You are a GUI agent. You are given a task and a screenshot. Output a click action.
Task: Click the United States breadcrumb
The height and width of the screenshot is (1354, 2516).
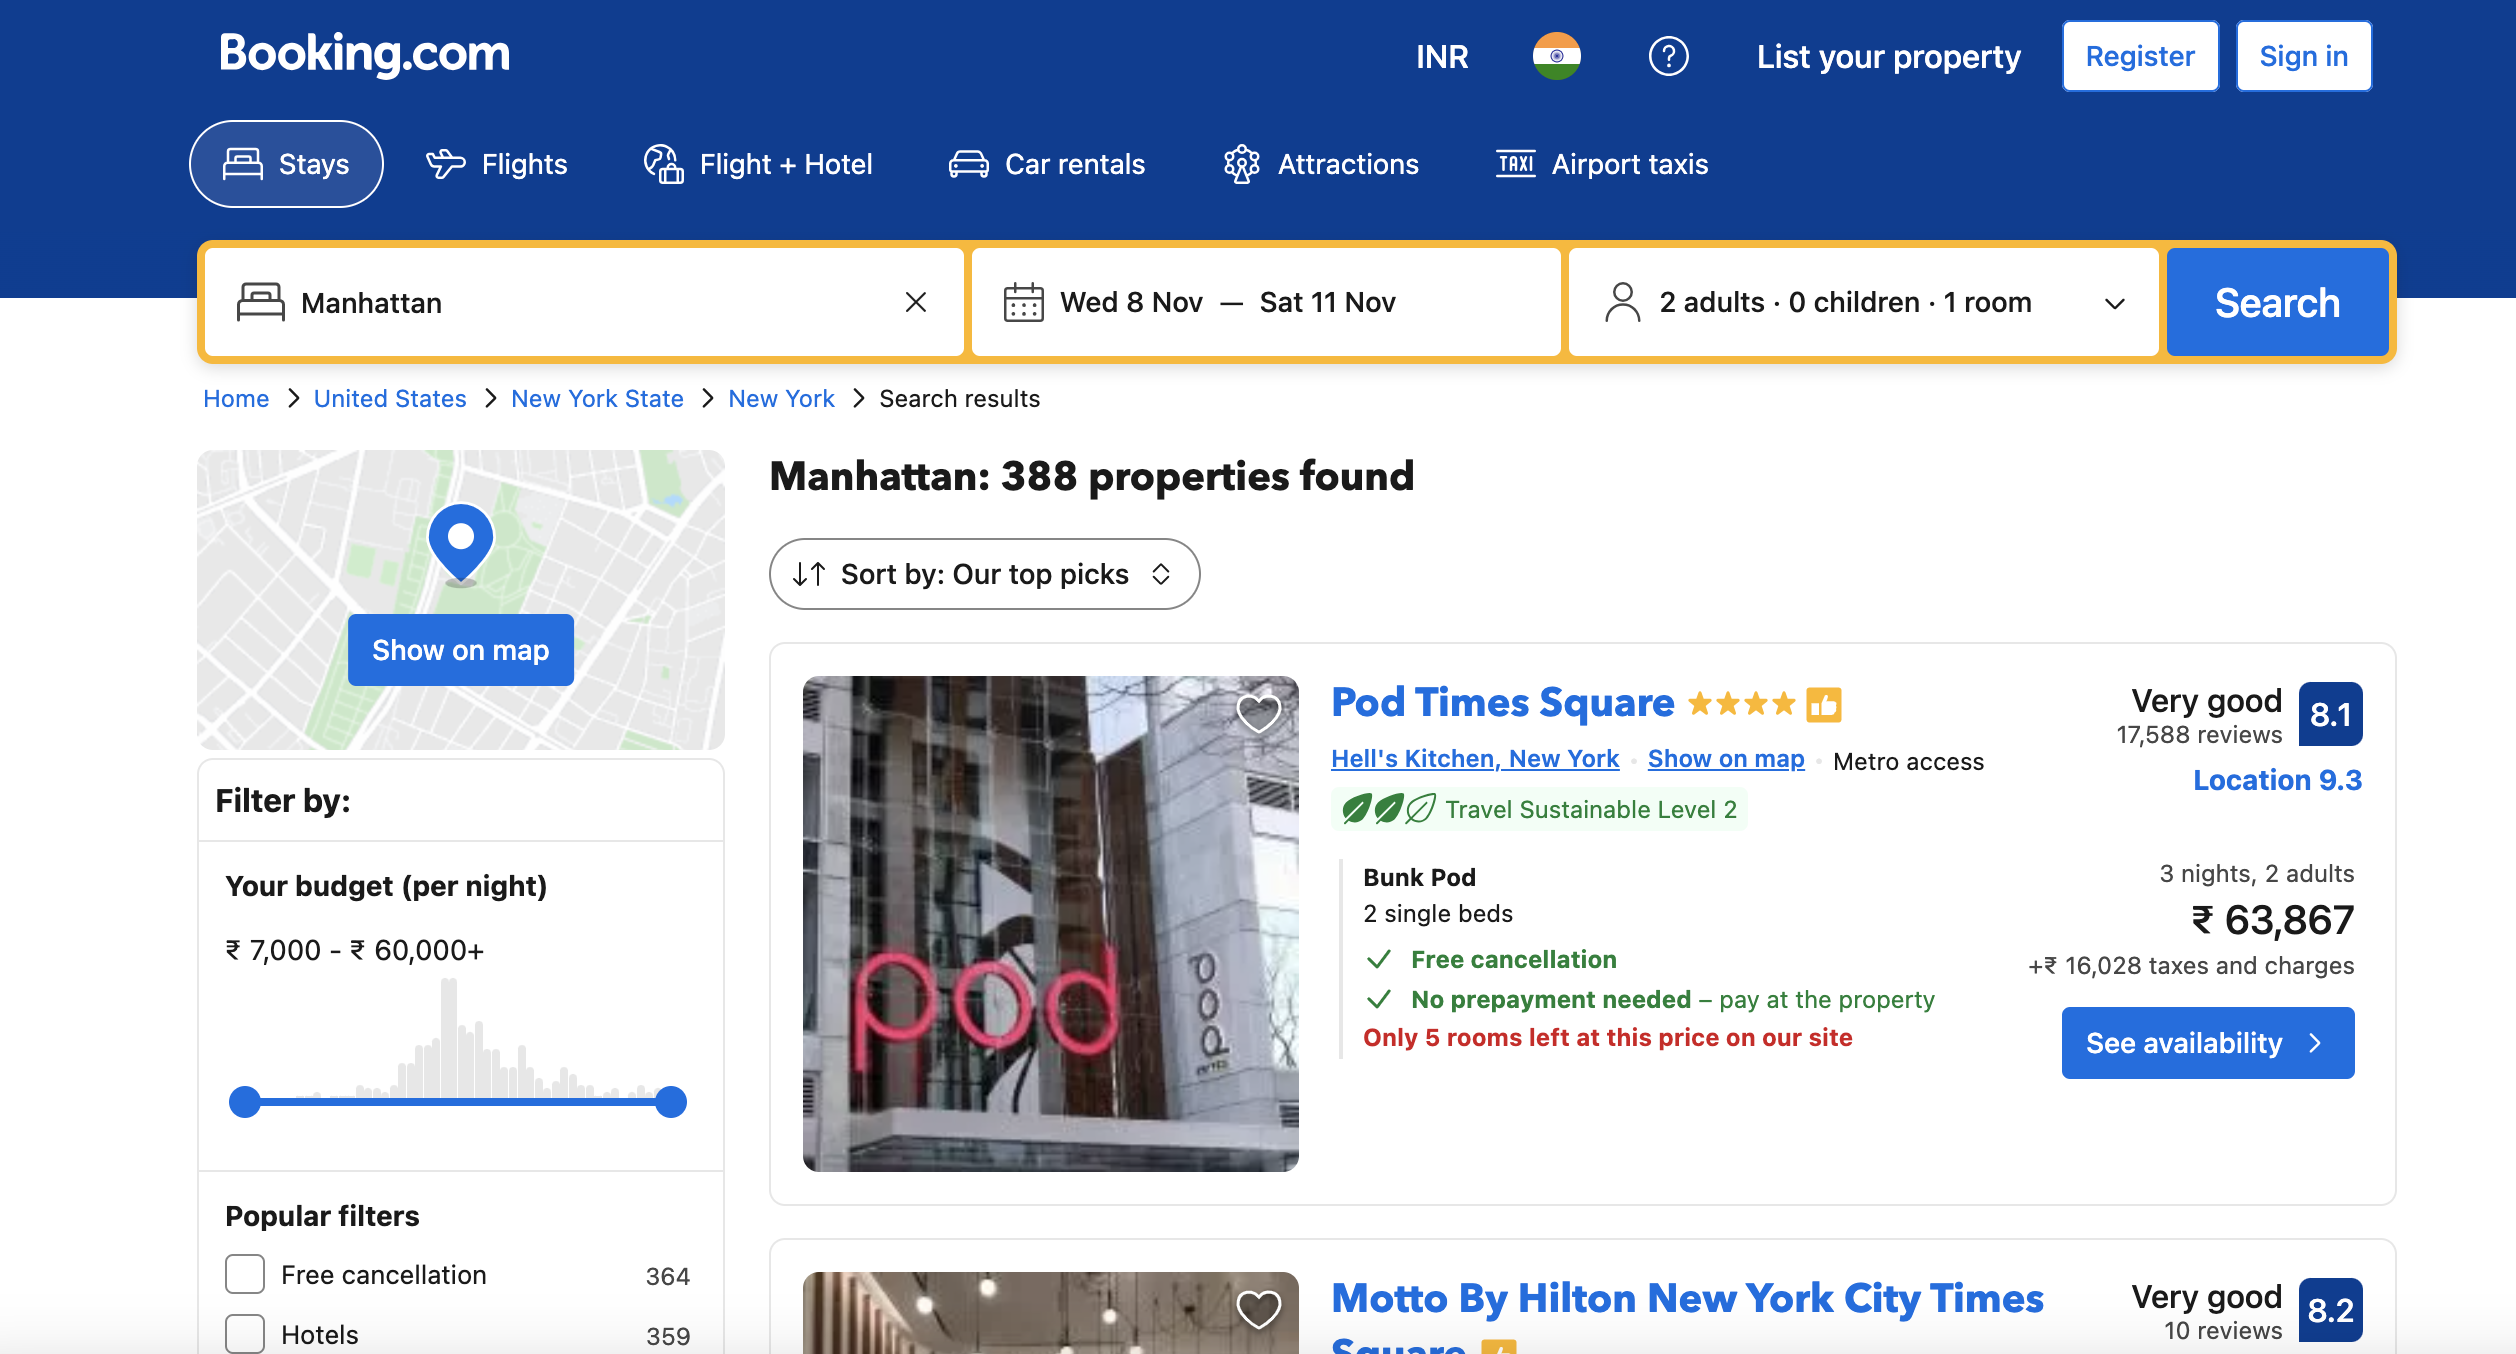coord(390,398)
